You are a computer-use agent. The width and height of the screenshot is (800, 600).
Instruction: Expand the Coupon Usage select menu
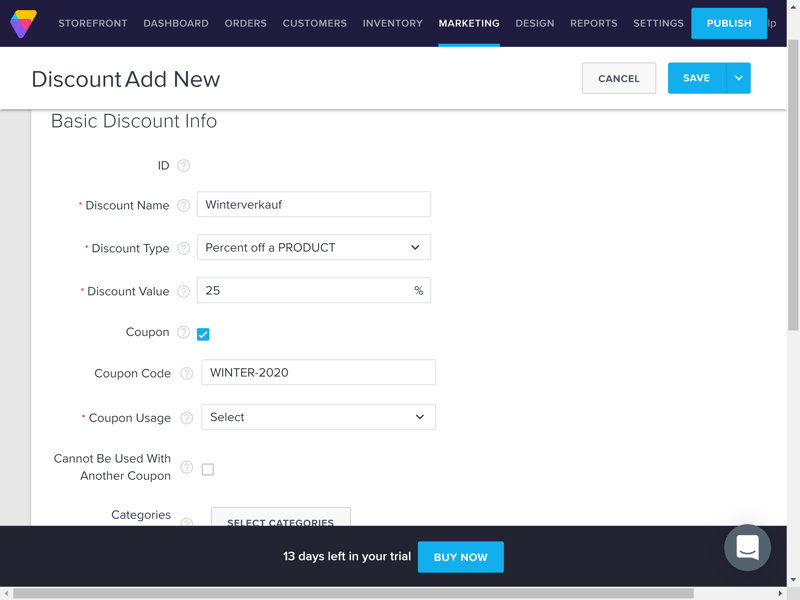point(318,417)
